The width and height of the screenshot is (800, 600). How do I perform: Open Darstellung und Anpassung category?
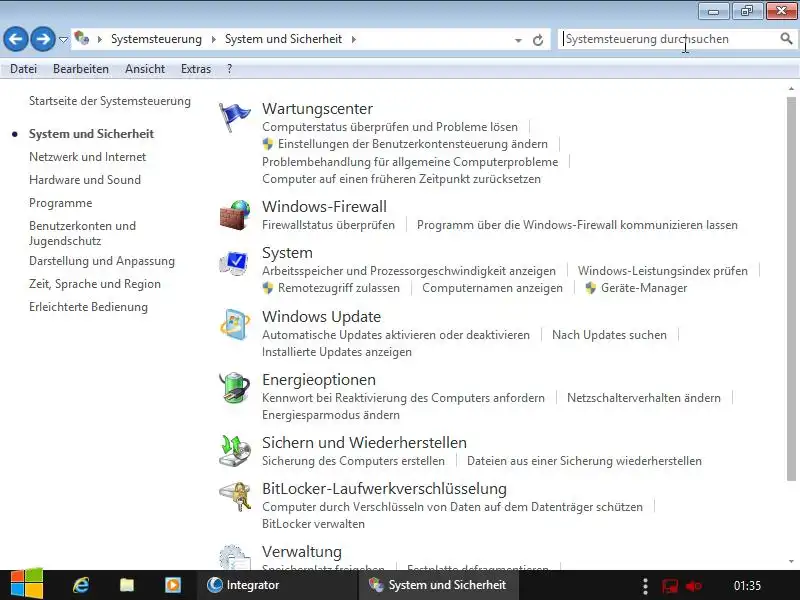pyautogui.click(x=102, y=261)
